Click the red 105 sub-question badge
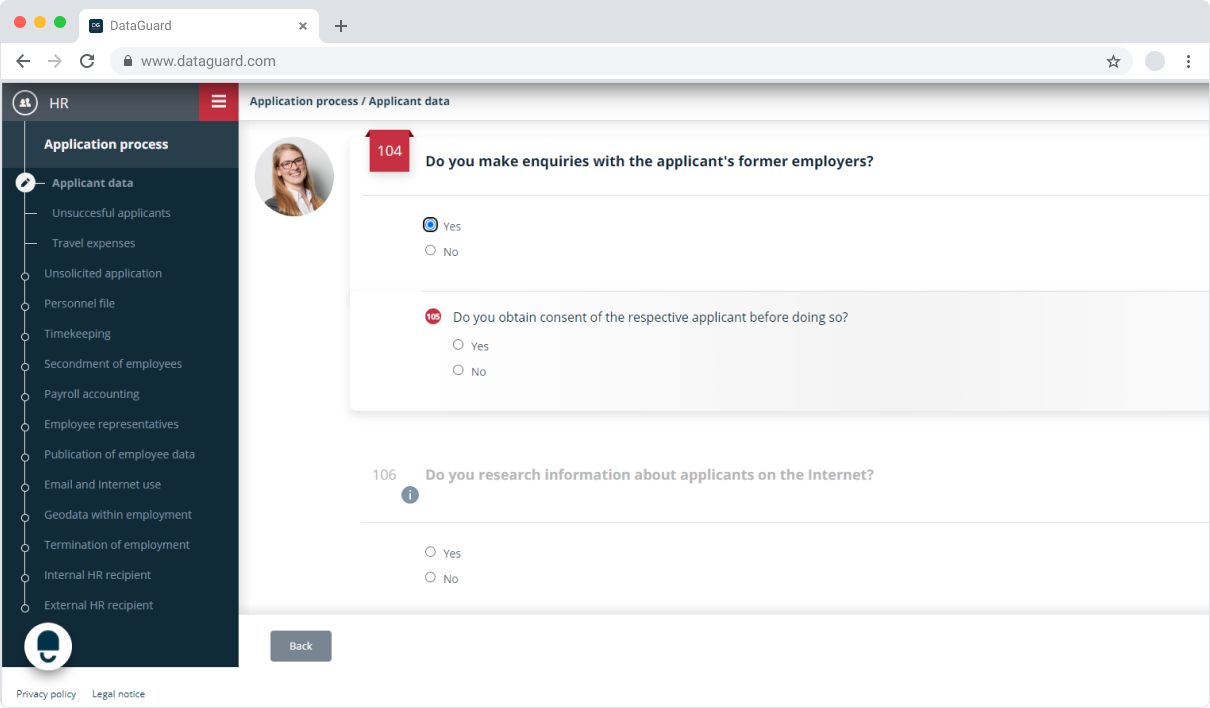This screenshot has height=708, width=1210. tap(433, 317)
